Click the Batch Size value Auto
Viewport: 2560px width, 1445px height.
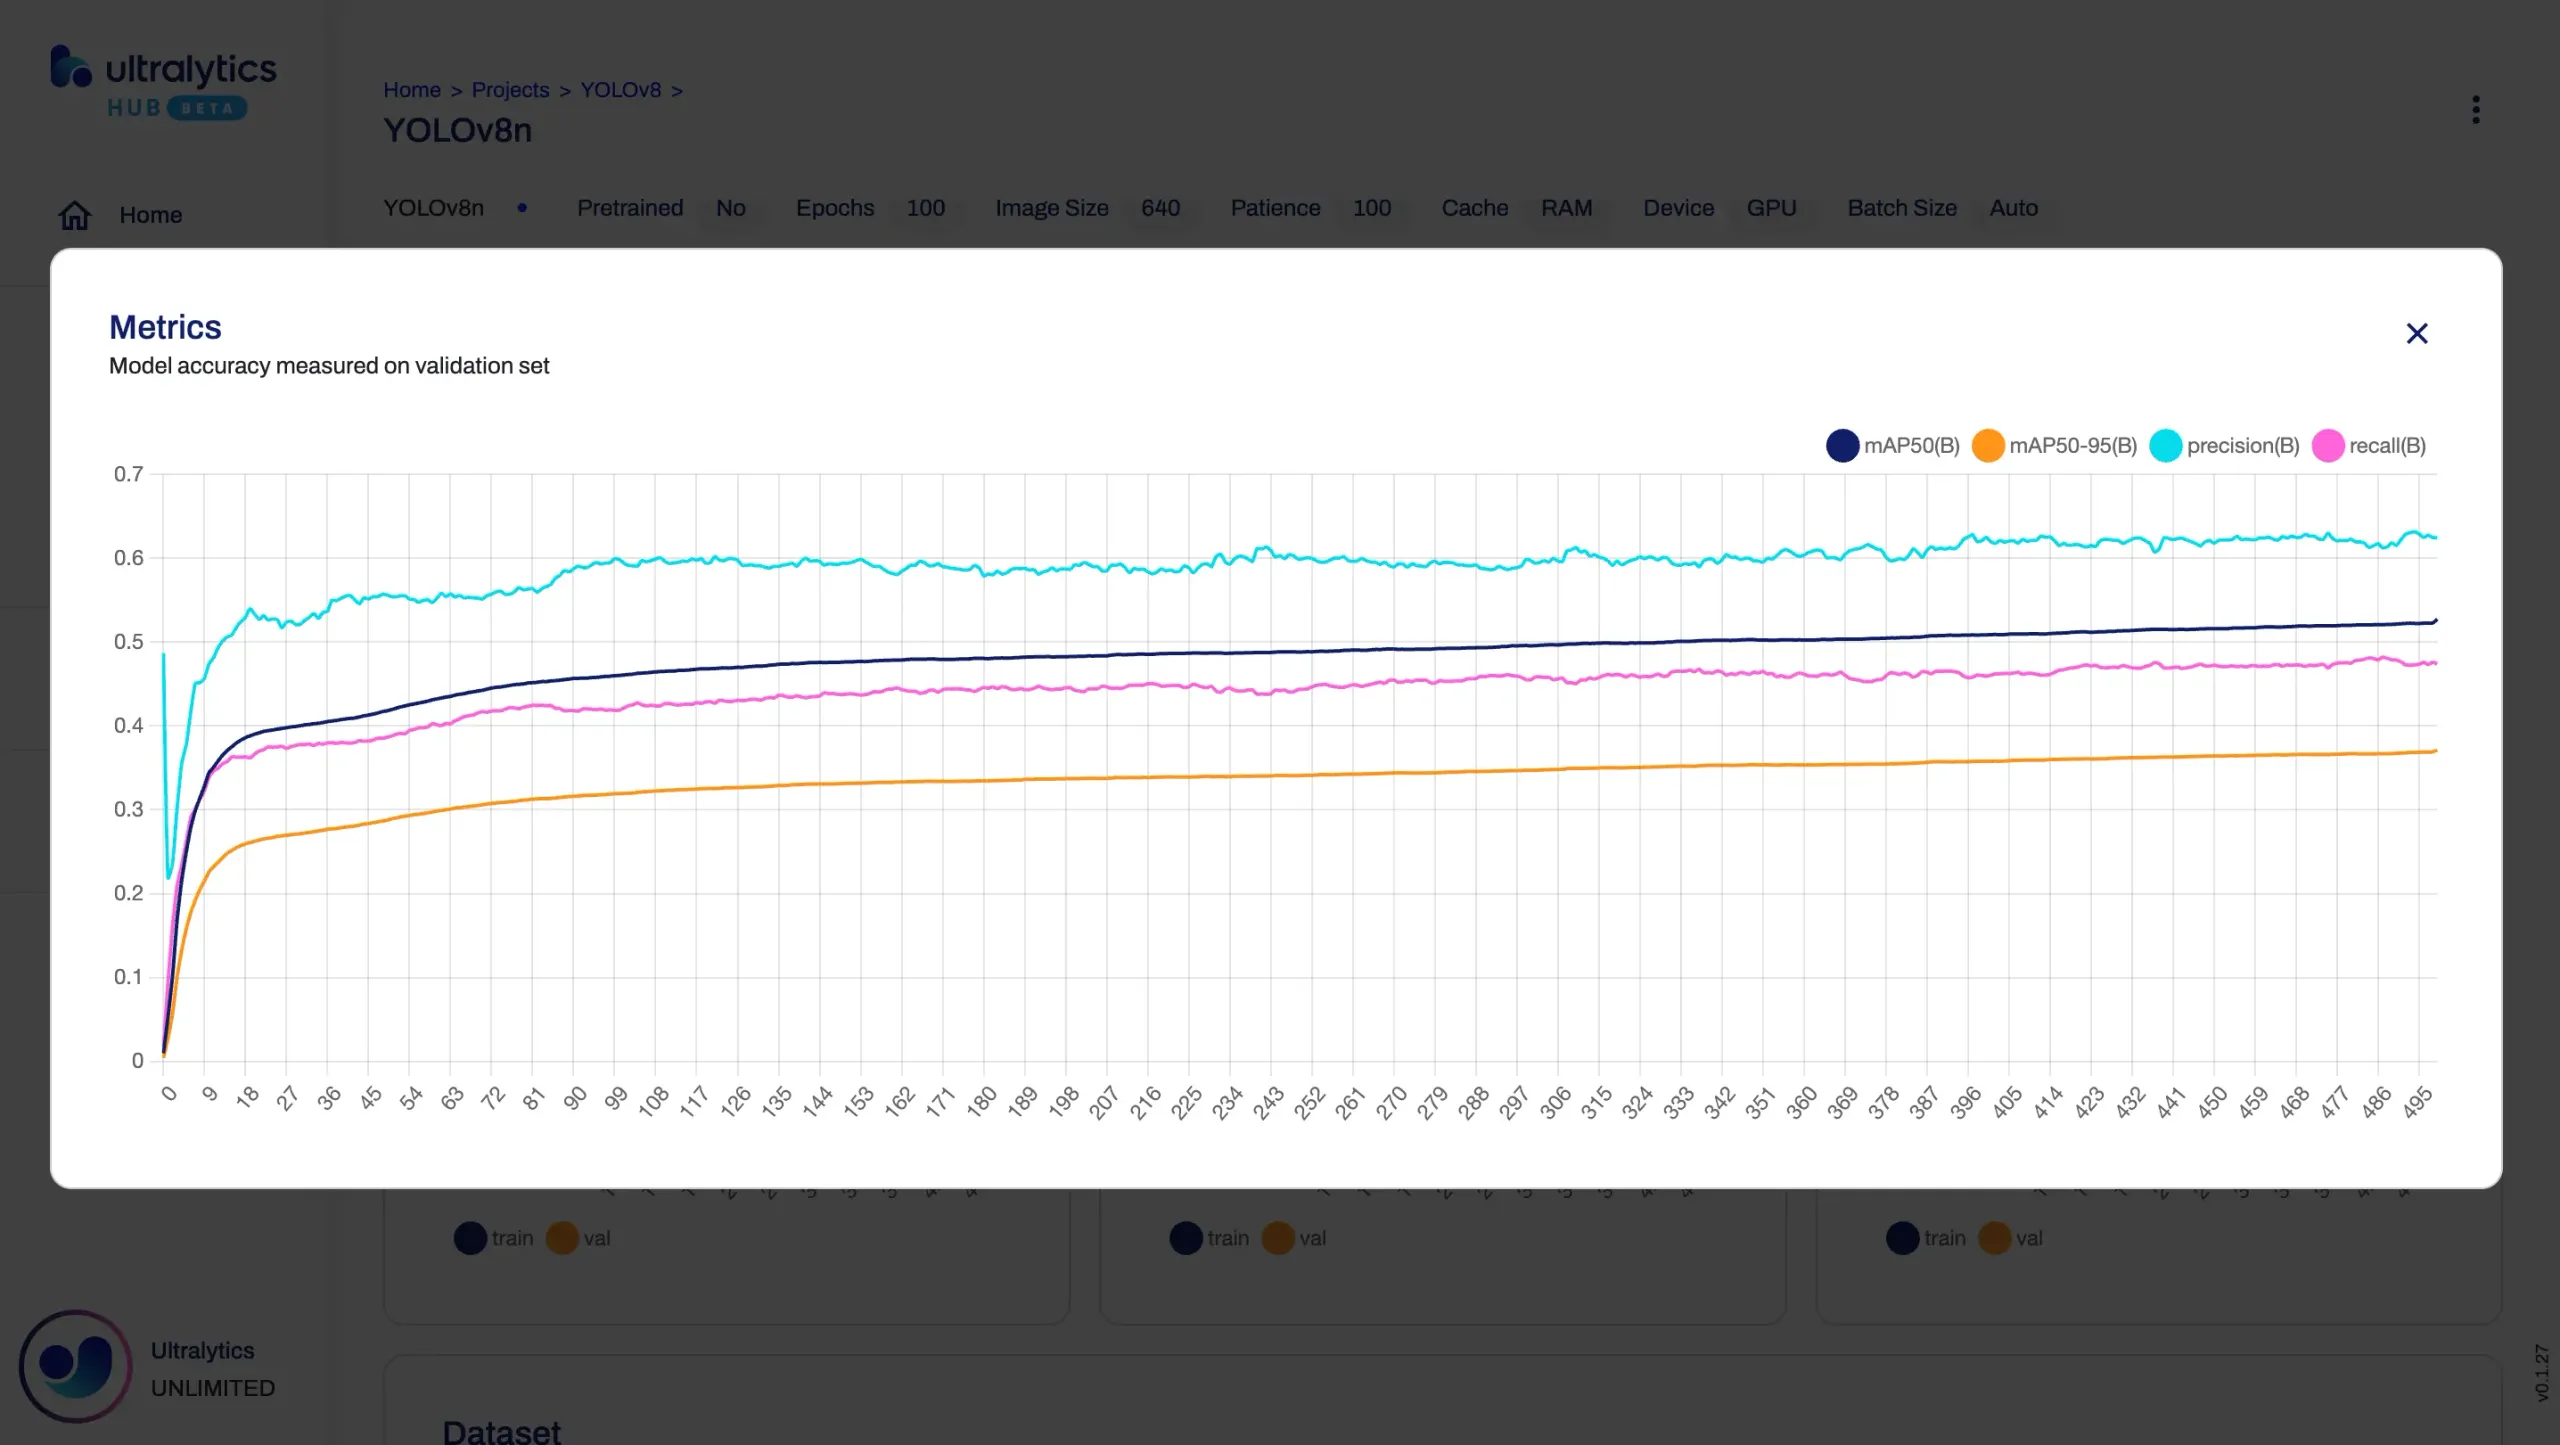click(2014, 208)
